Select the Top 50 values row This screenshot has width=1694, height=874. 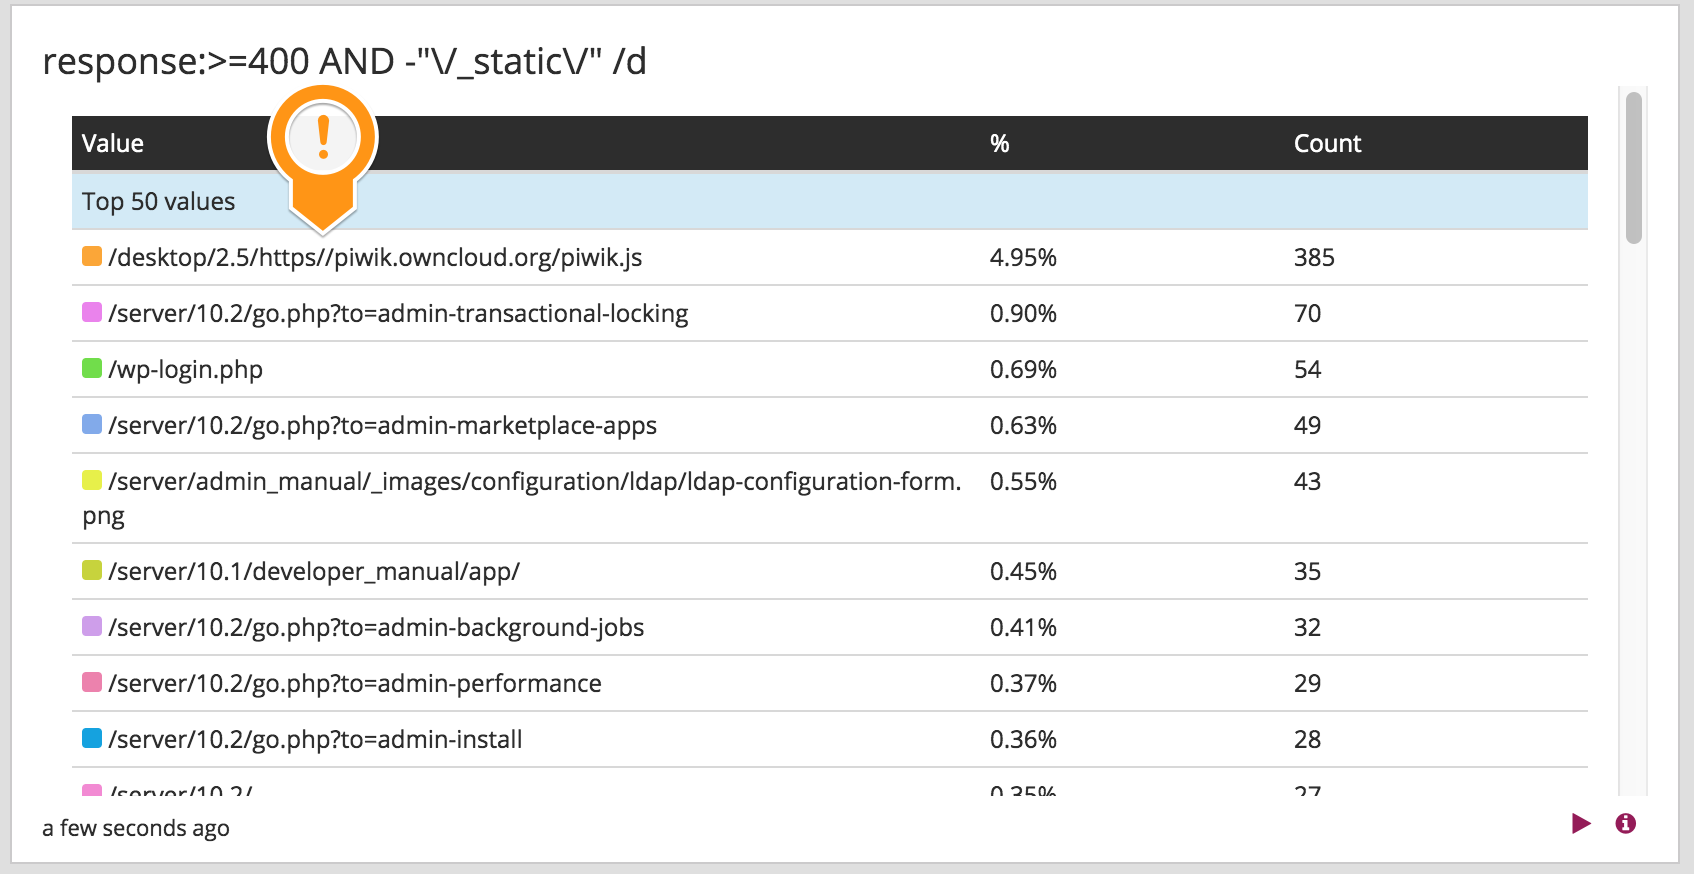pyautogui.click(x=830, y=201)
